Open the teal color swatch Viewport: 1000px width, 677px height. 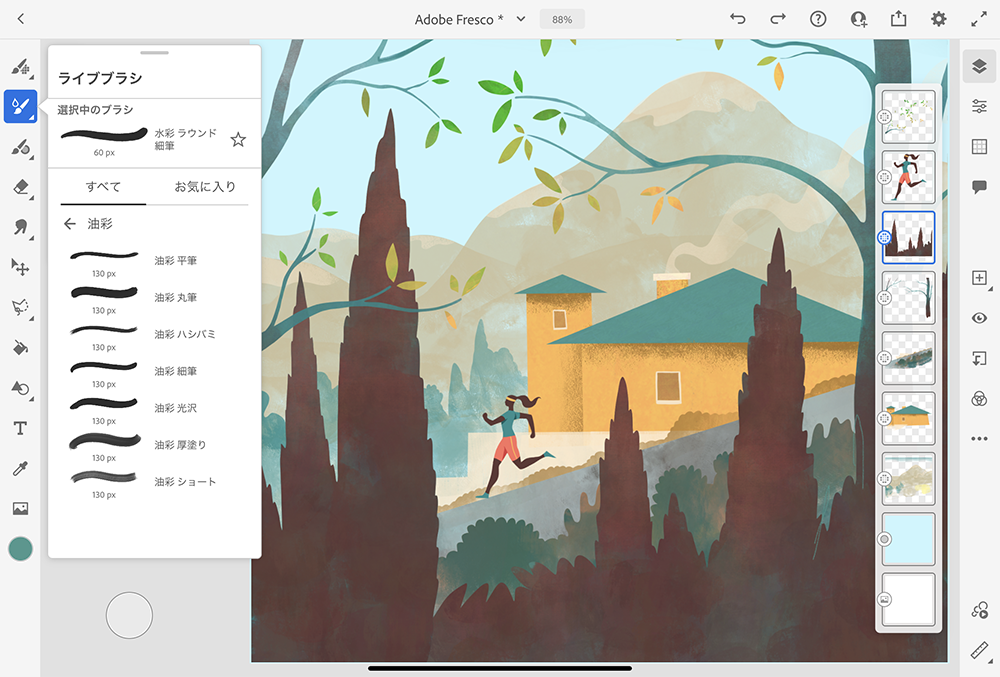pos(20,548)
